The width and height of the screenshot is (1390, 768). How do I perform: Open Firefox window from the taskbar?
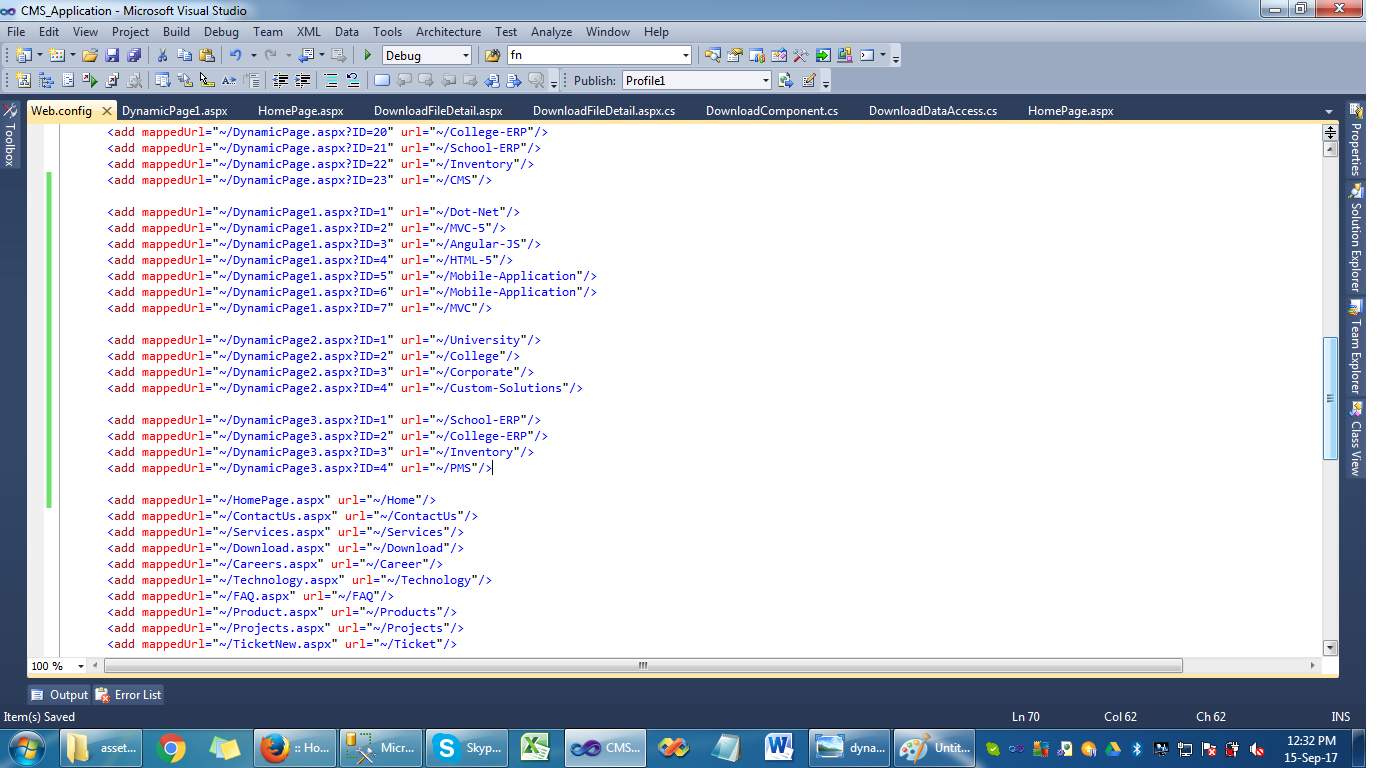(x=295, y=747)
